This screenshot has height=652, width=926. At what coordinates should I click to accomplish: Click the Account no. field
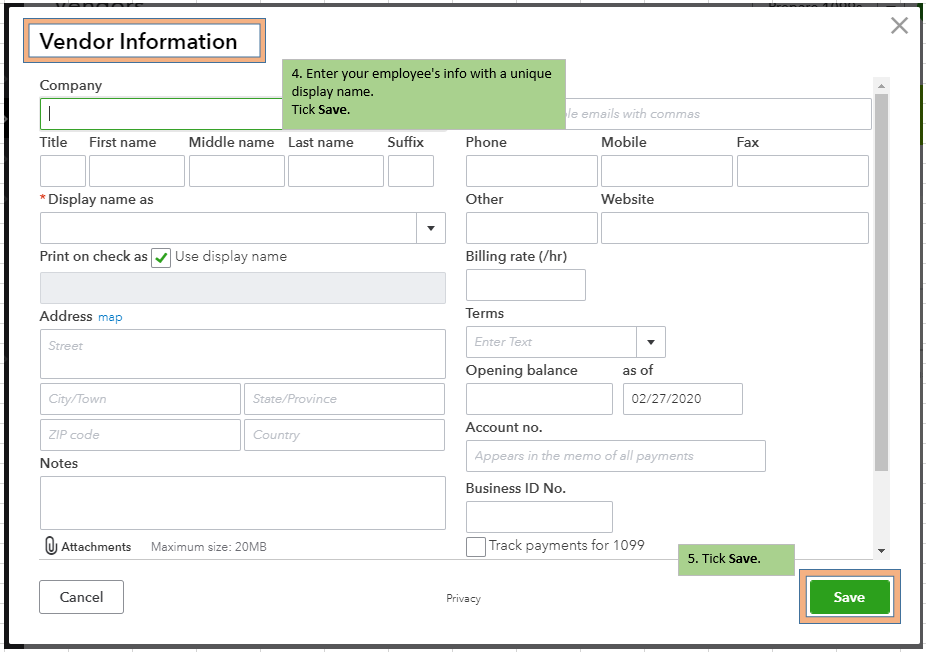615,456
